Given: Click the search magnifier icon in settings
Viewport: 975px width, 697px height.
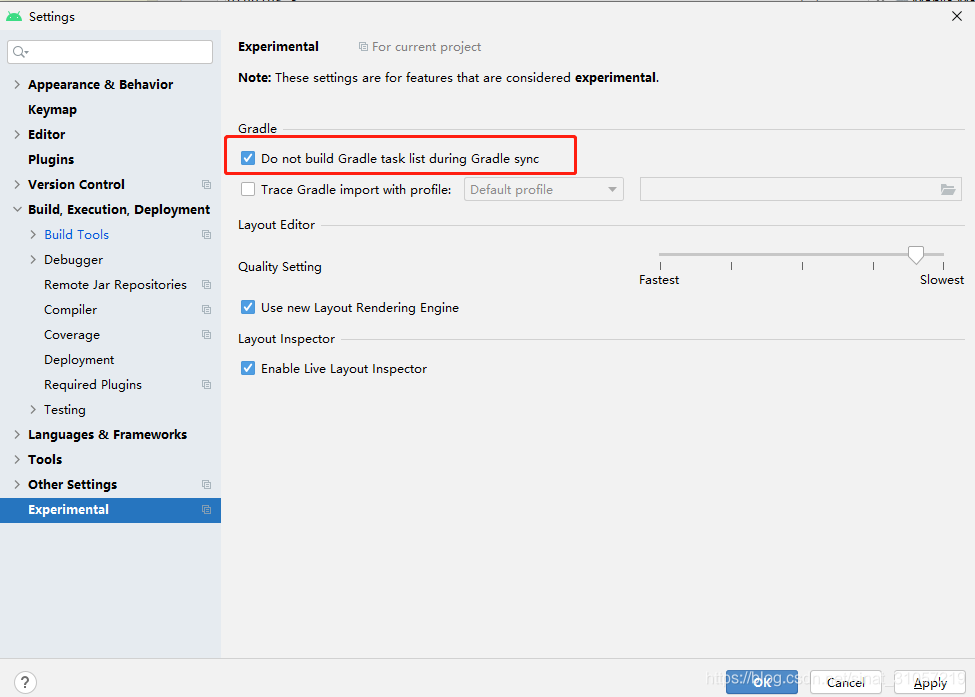Looking at the screenshot, I should tap(20, 52).
